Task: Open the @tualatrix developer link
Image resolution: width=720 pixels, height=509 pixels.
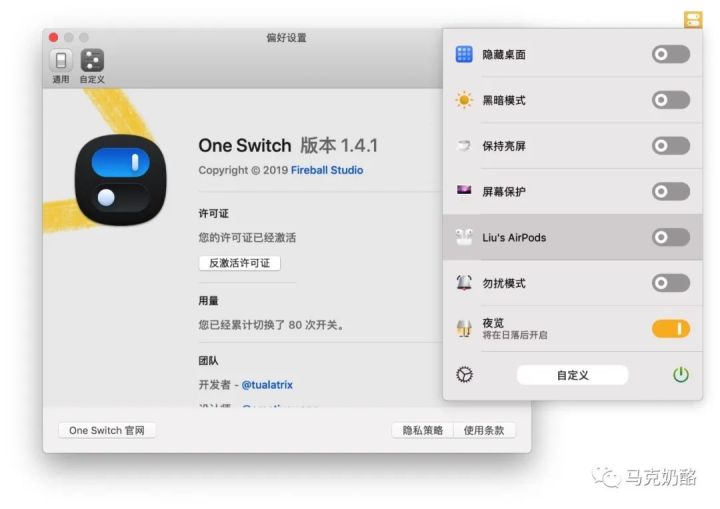Action: pyautogui.click(x=267, y=385)
